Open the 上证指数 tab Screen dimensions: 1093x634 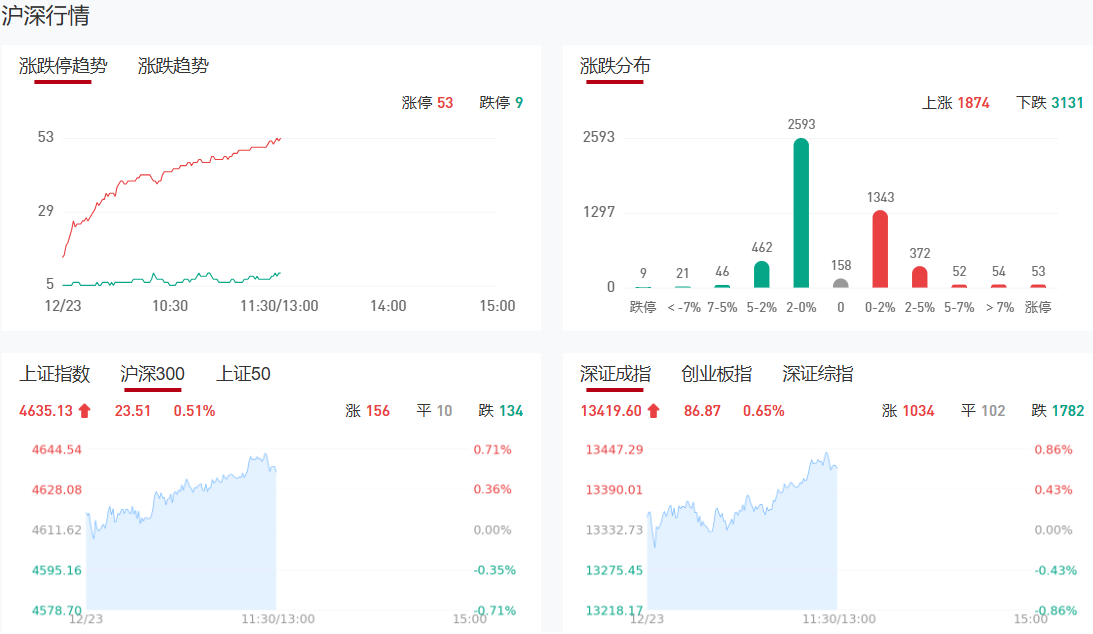[55, 375]
